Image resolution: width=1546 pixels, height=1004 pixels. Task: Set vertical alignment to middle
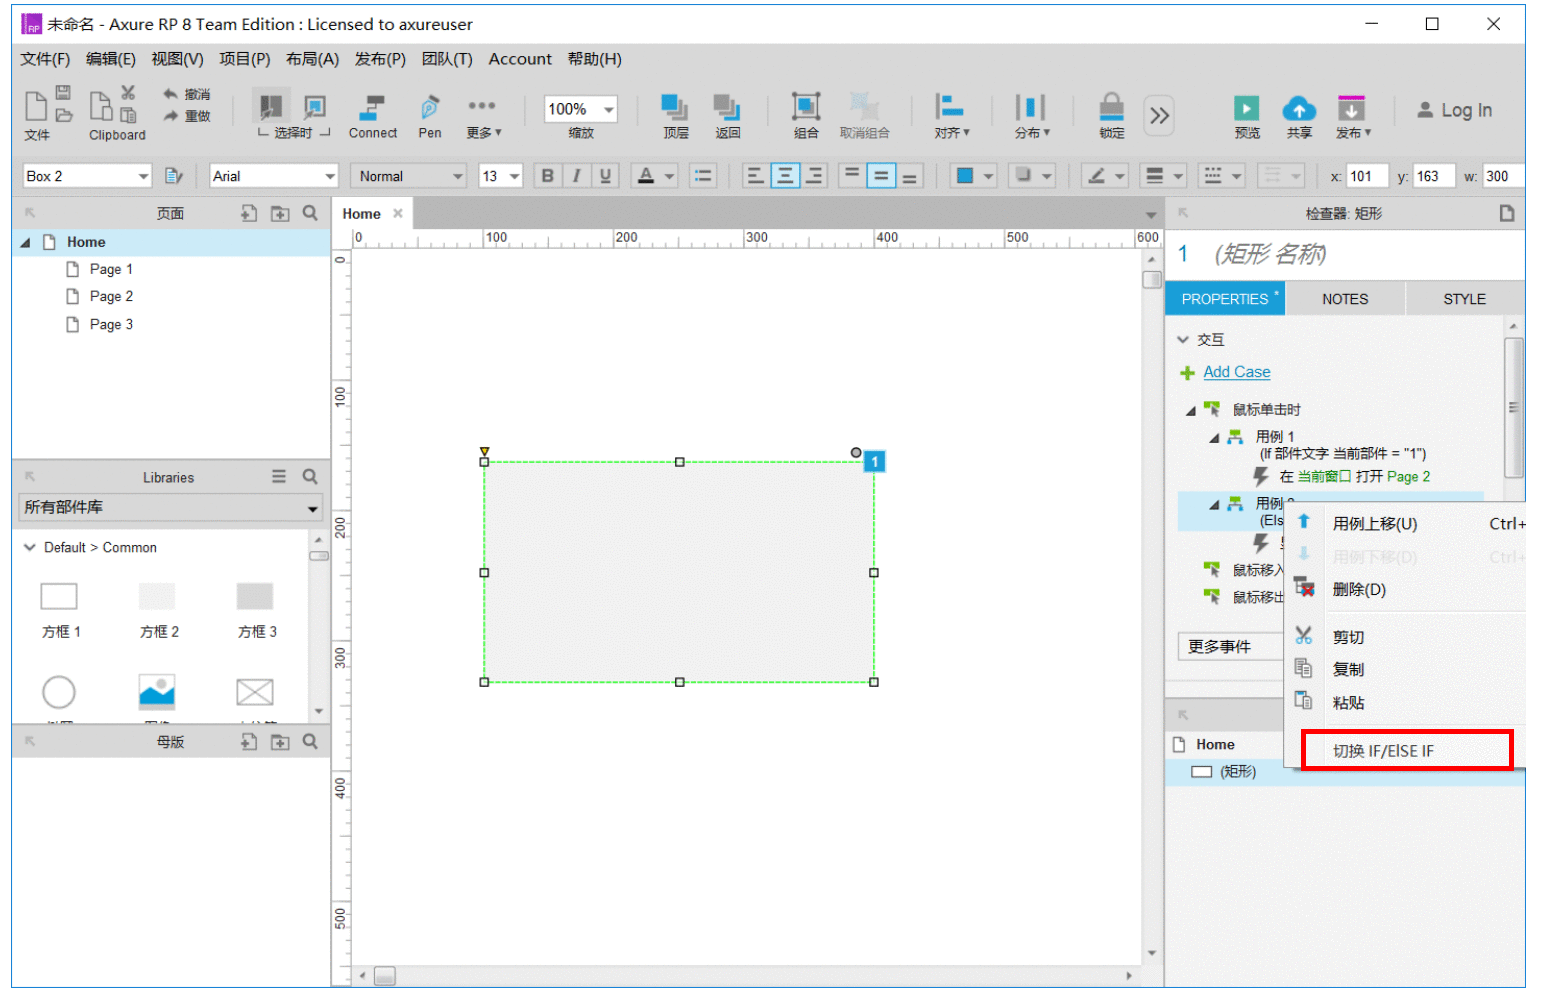coord(881,176)
